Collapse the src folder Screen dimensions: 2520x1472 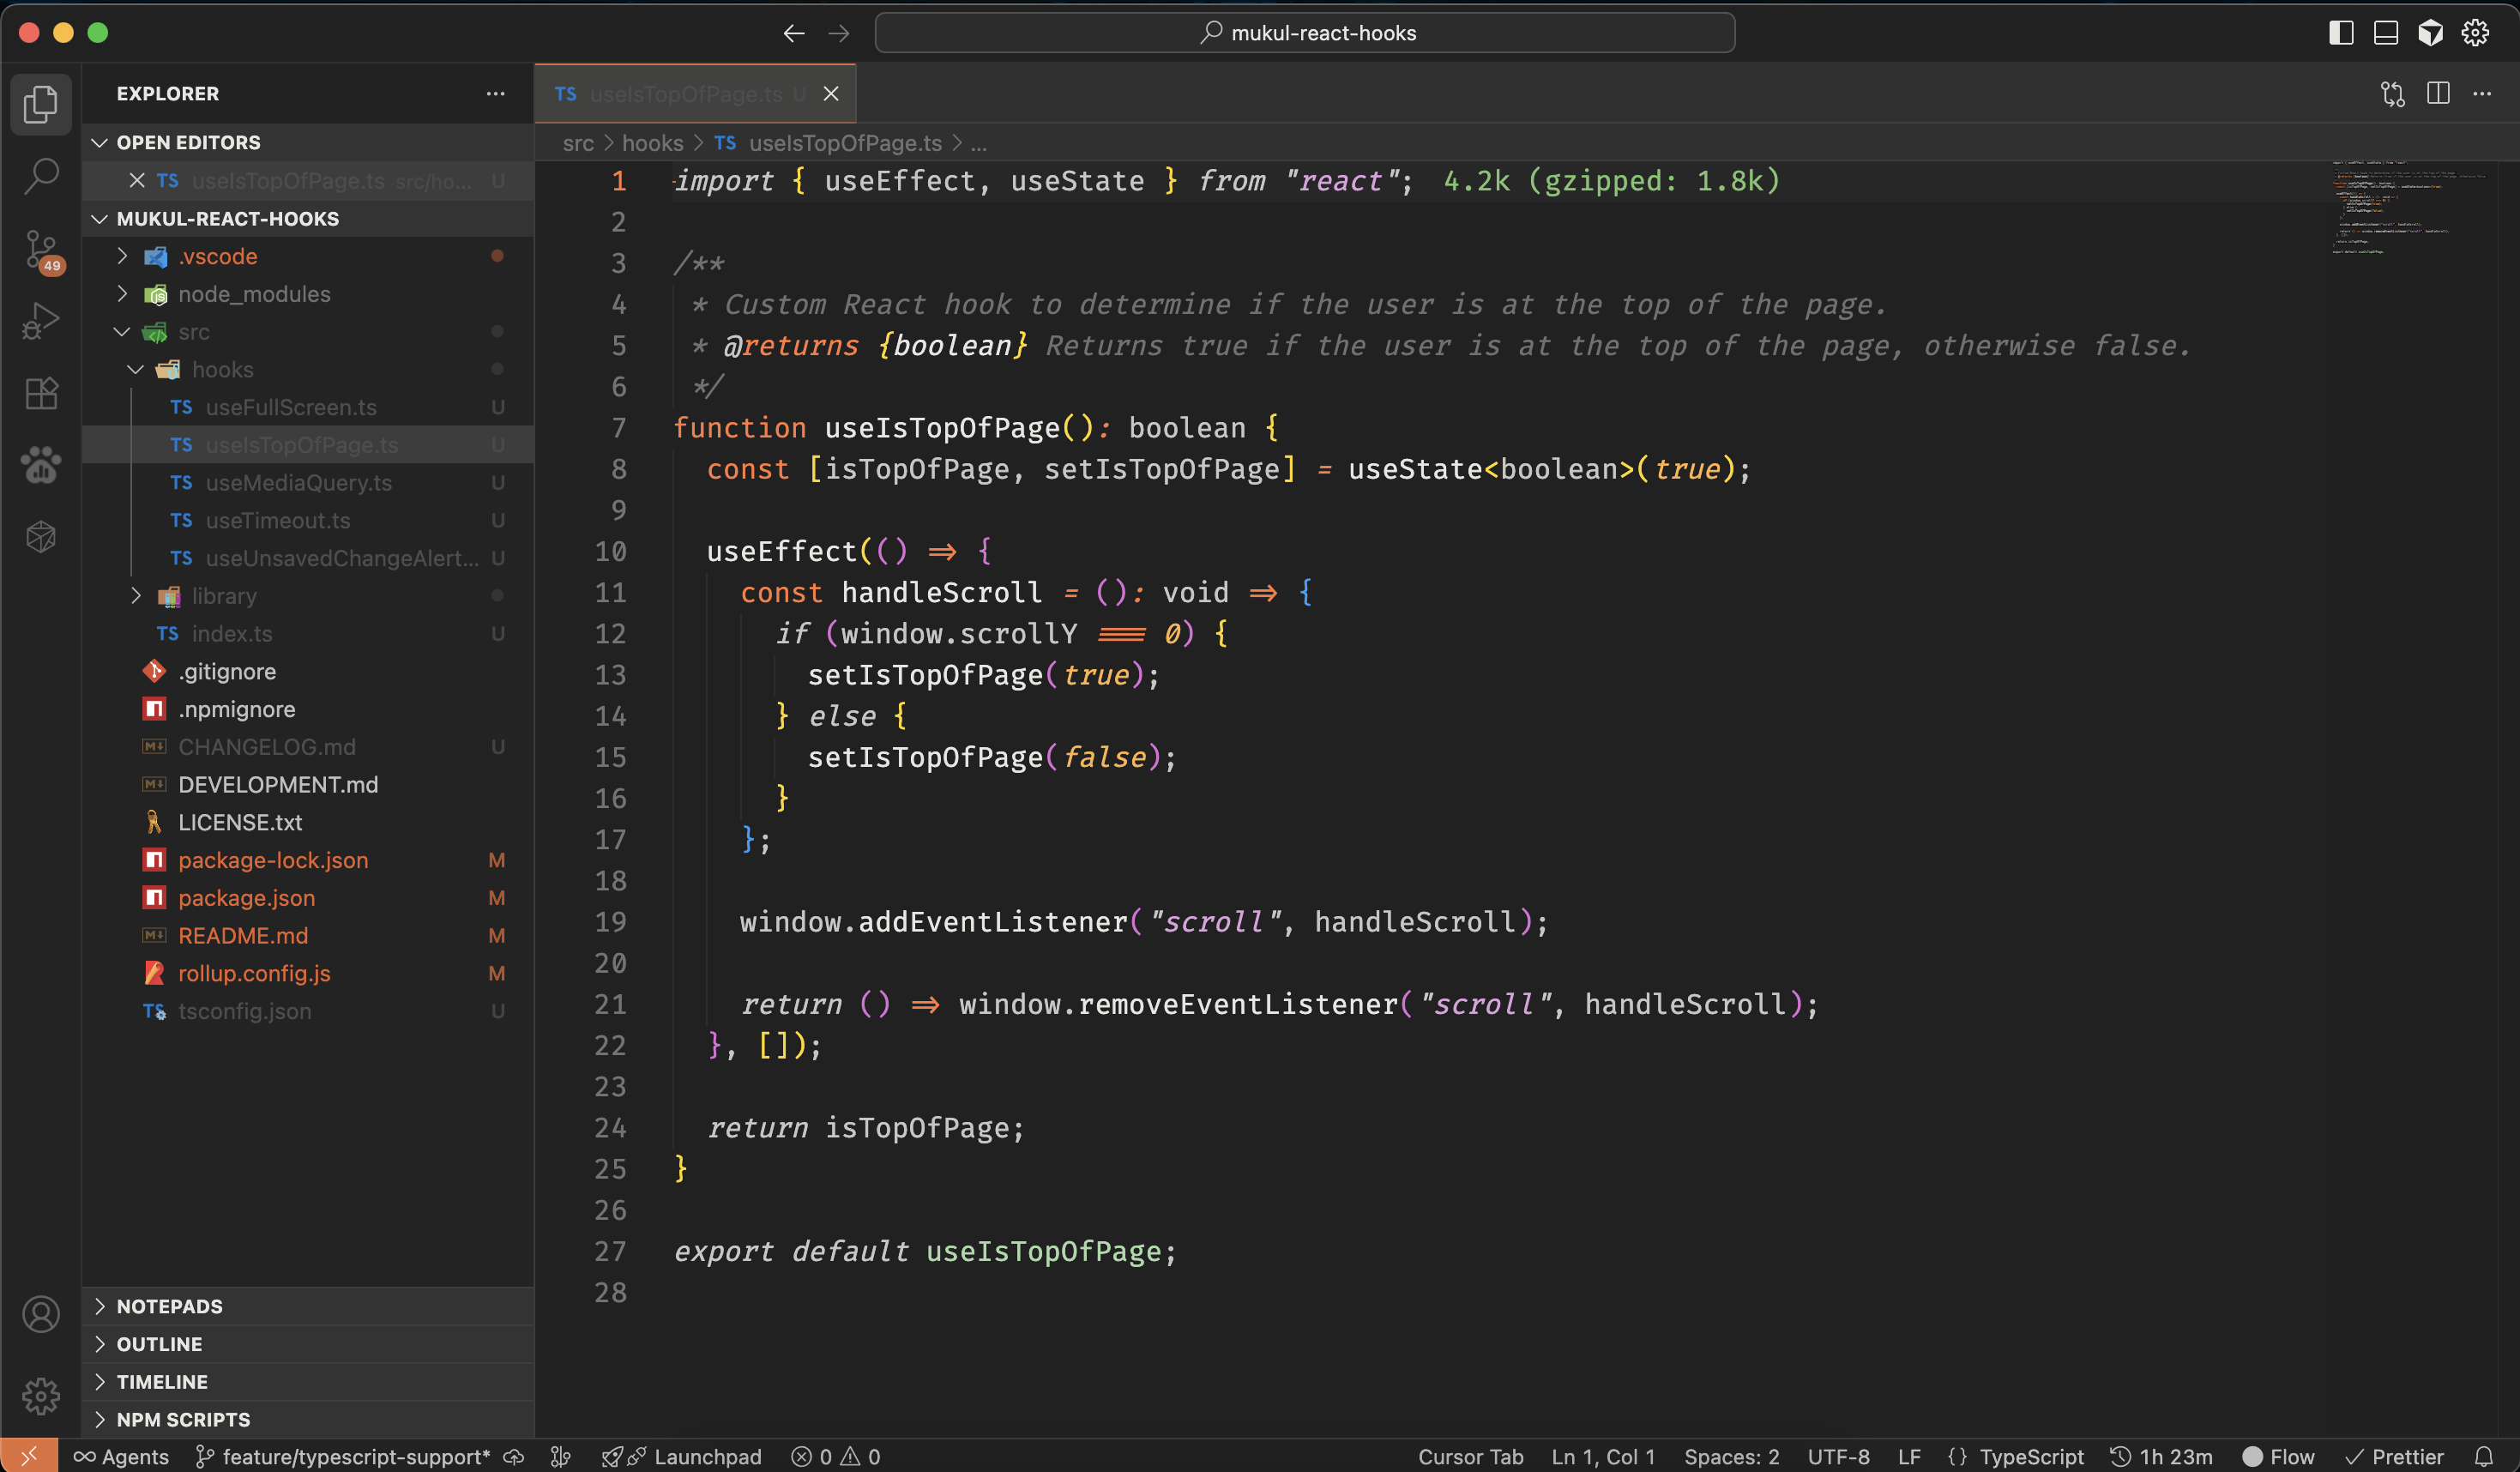pyautogui.click(x=308, y=332)
